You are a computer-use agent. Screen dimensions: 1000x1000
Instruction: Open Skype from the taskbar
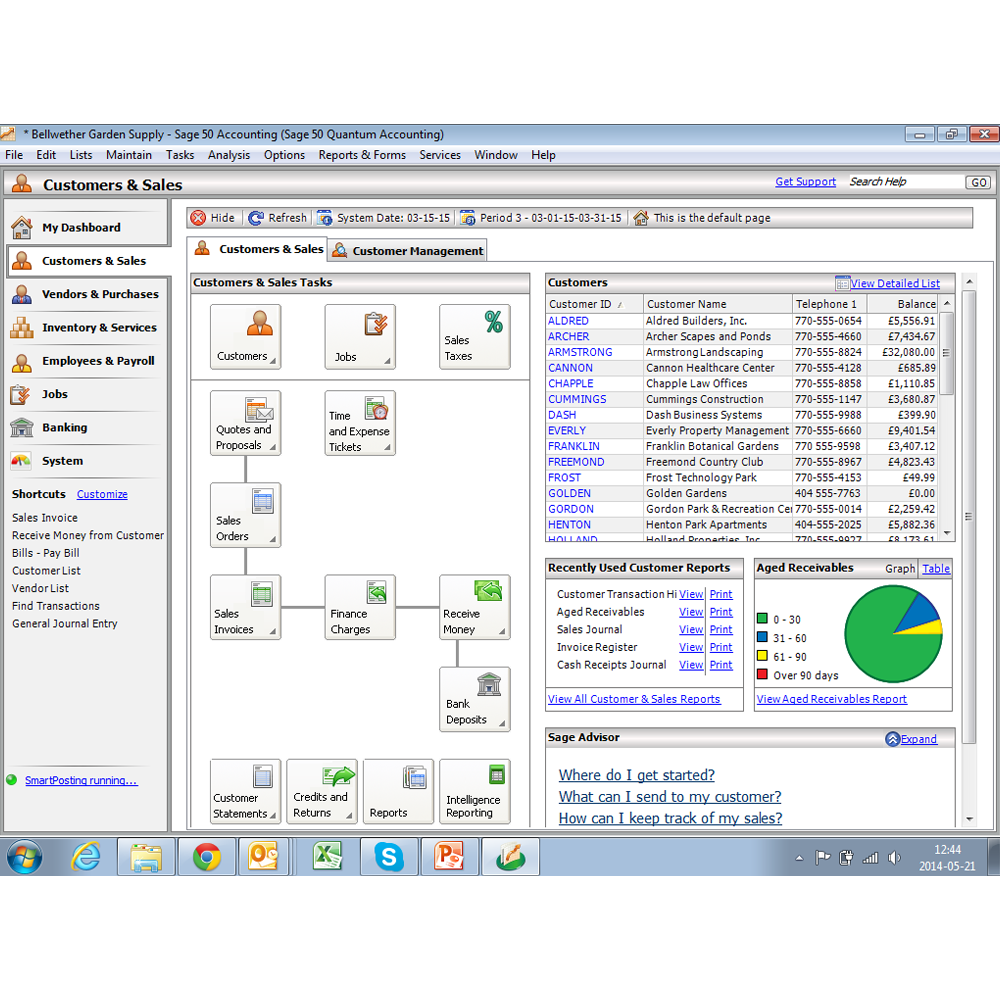[x=388, y=857]
